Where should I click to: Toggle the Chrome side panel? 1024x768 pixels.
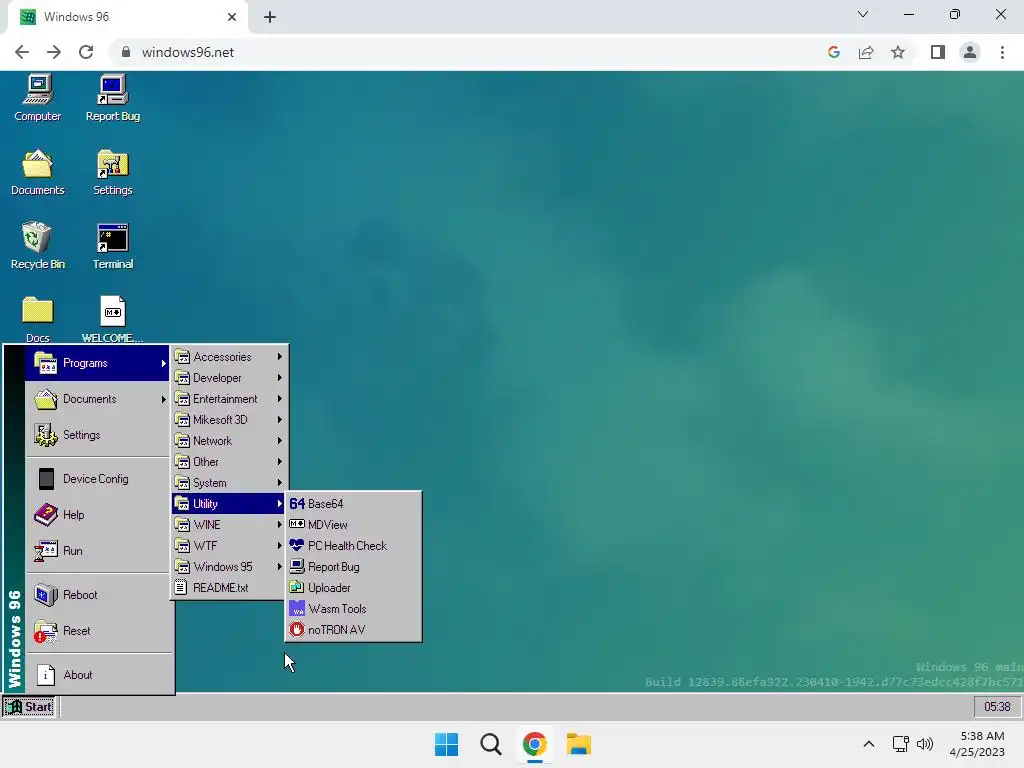[x=938, y=52]
